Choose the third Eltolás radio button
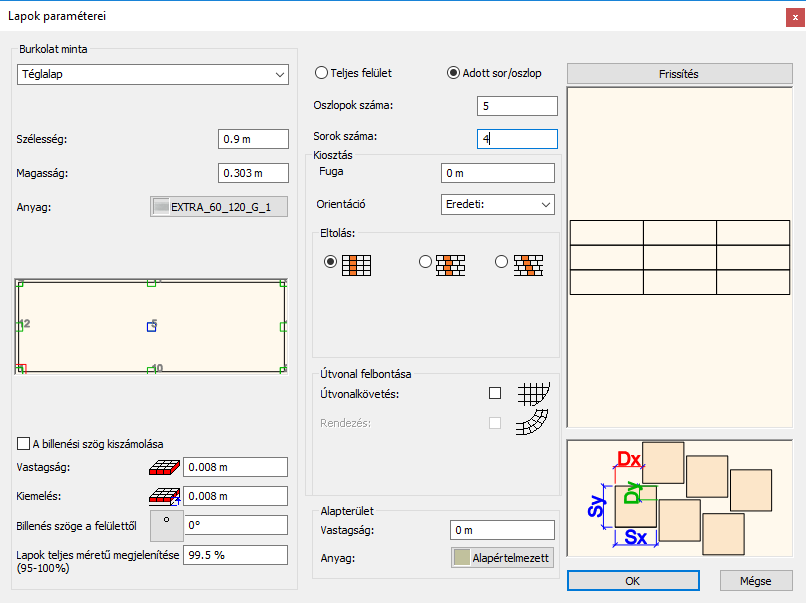 click(x=501, y=262)
